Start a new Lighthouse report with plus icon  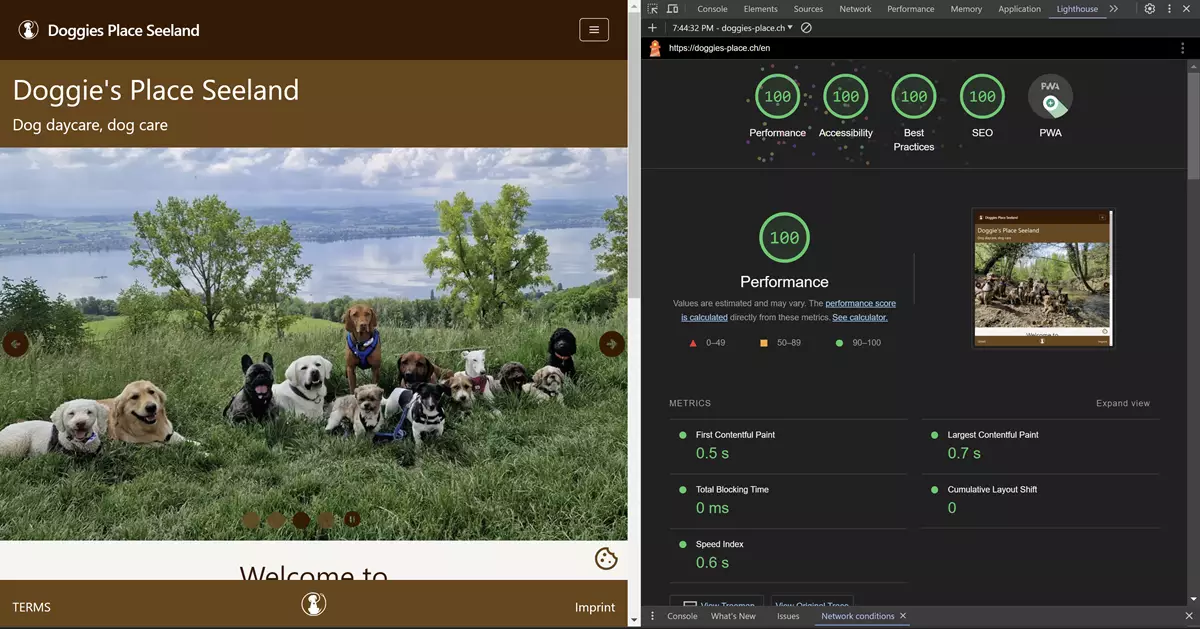coord(653,28)
